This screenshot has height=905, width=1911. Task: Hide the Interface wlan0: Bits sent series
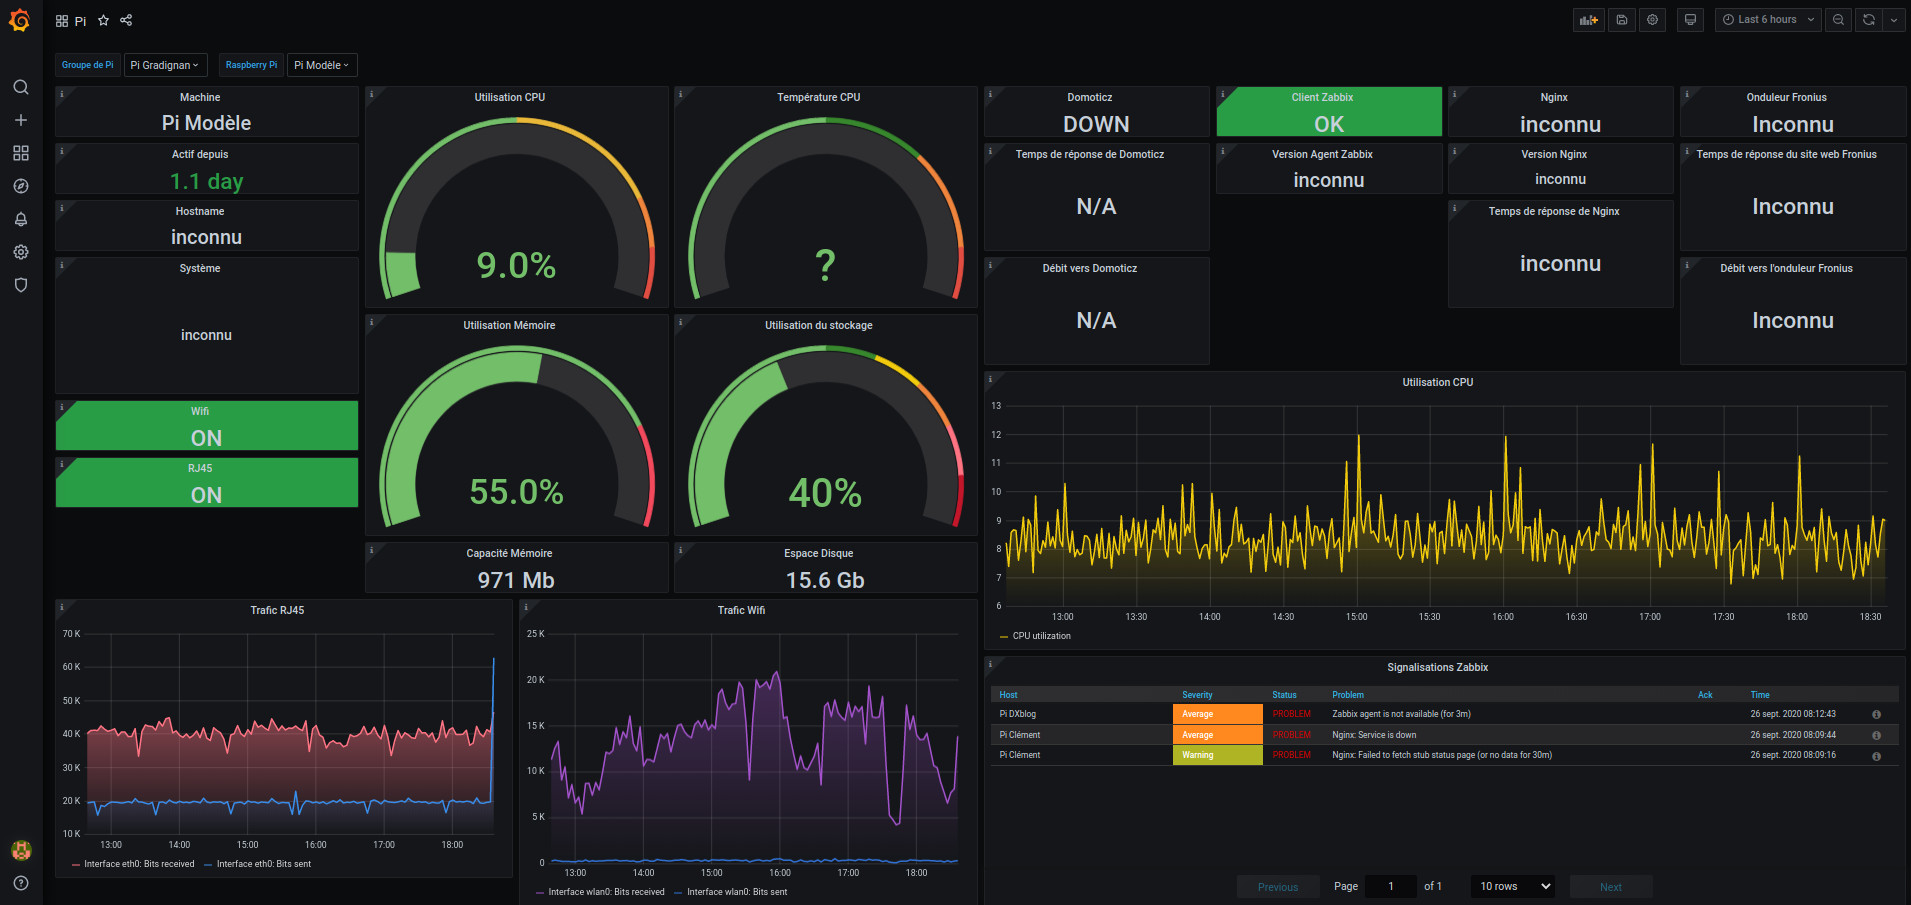click(x=736, y=891)
